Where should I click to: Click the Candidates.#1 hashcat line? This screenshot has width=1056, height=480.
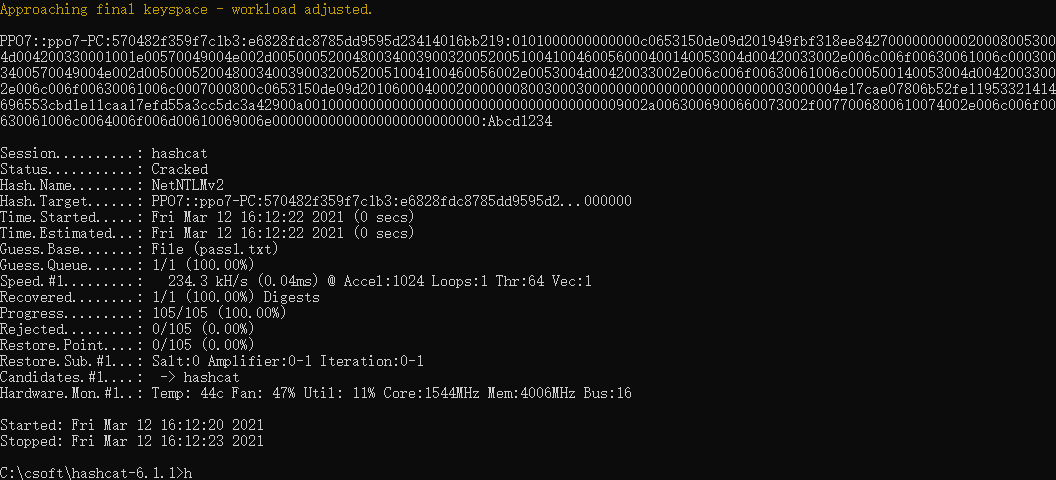120,378
